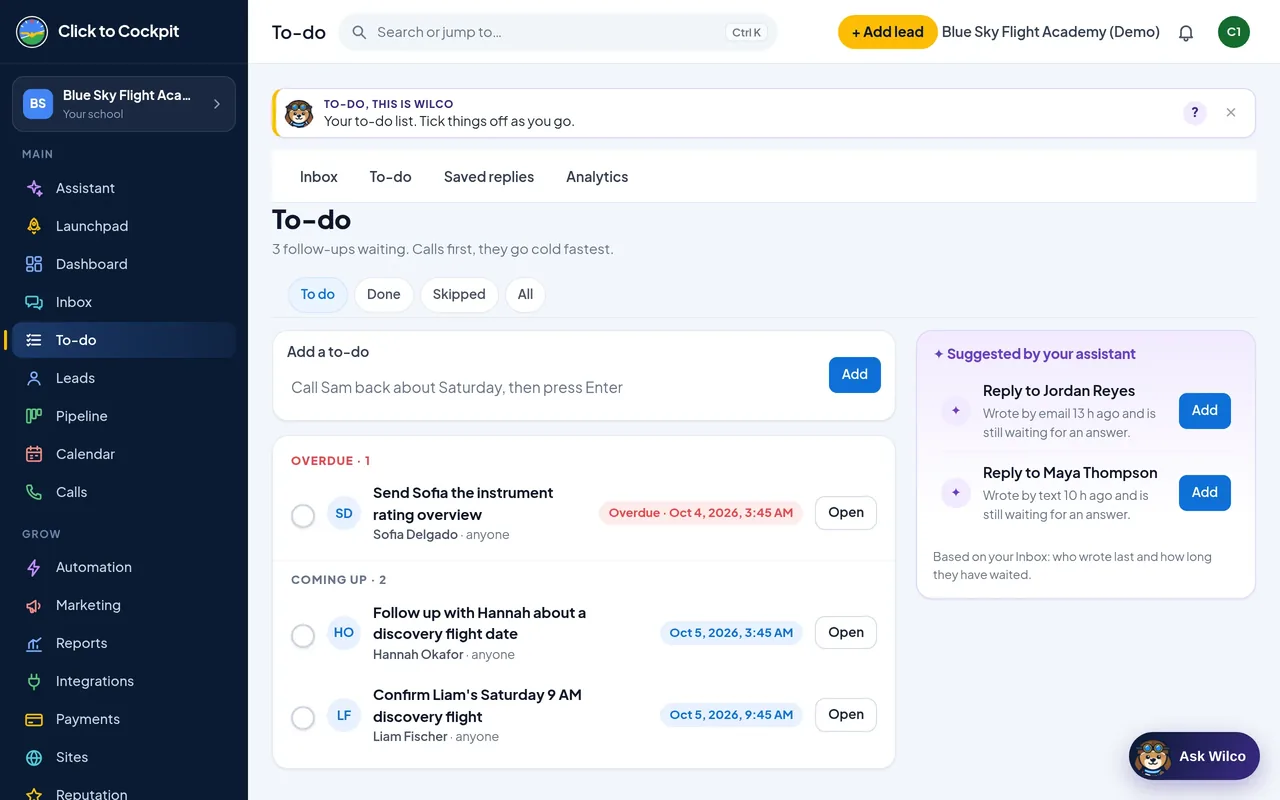
Task: Open the Saved replies tab
Action: click(x=489, y=177)
